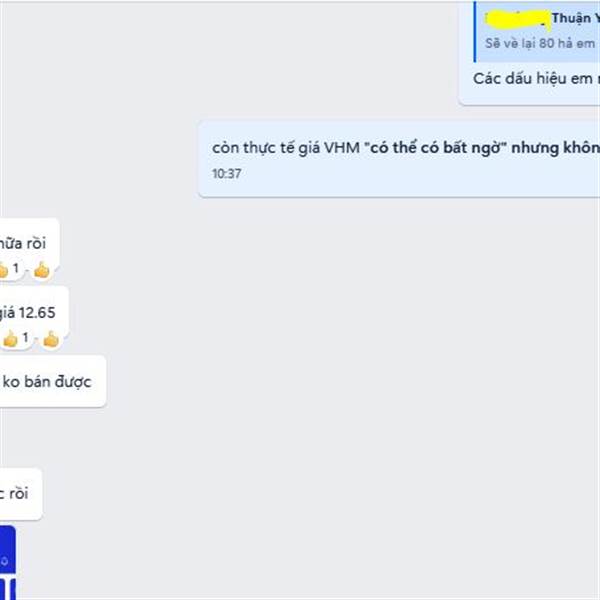600x600 pixels.
Task: Jump to quoted message "Sẽ về lại 80 hả em"
Action: pos(540,43)
